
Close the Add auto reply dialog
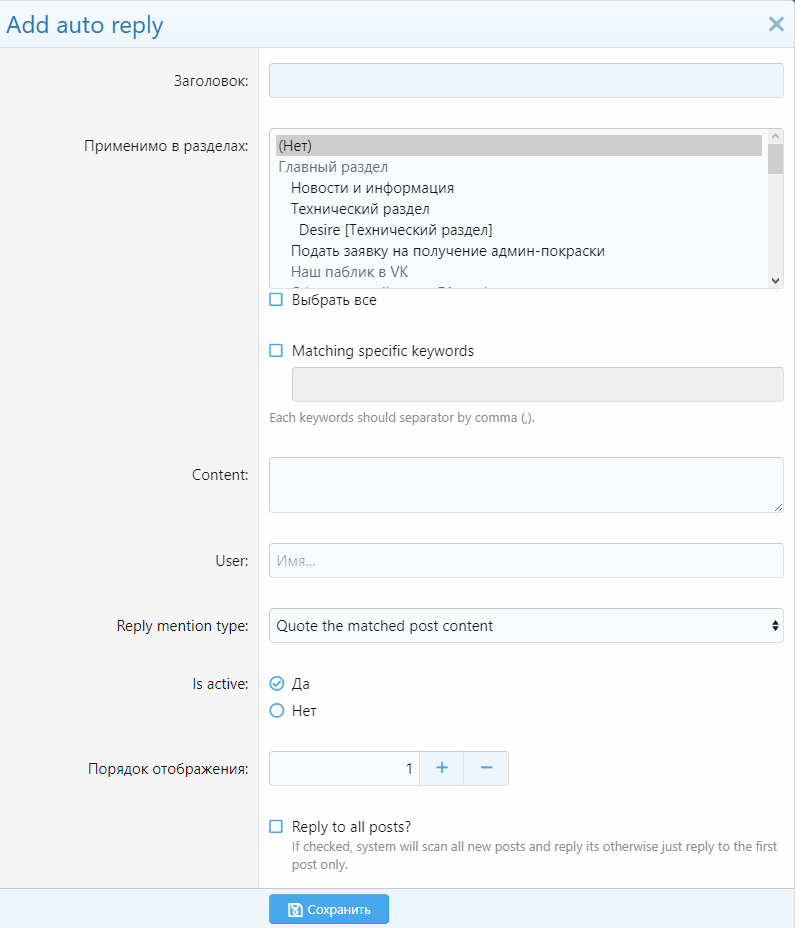pyautogui.click(x=776, y=24)
